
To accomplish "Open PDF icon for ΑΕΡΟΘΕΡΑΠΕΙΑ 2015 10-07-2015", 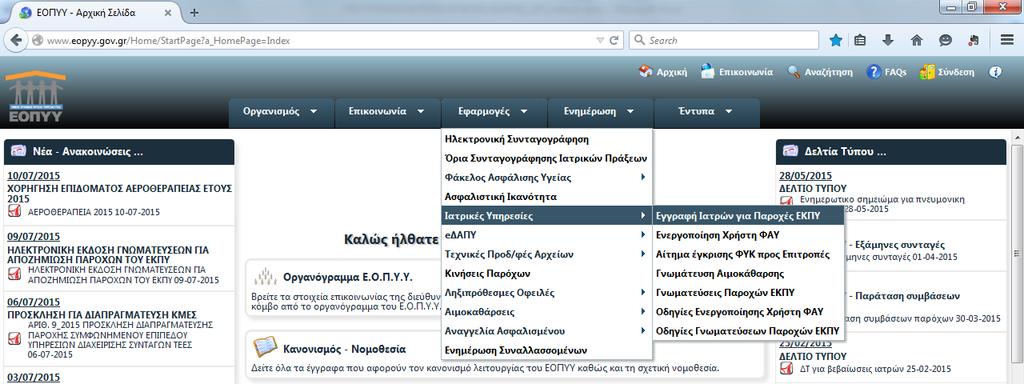I will (14, 211).
